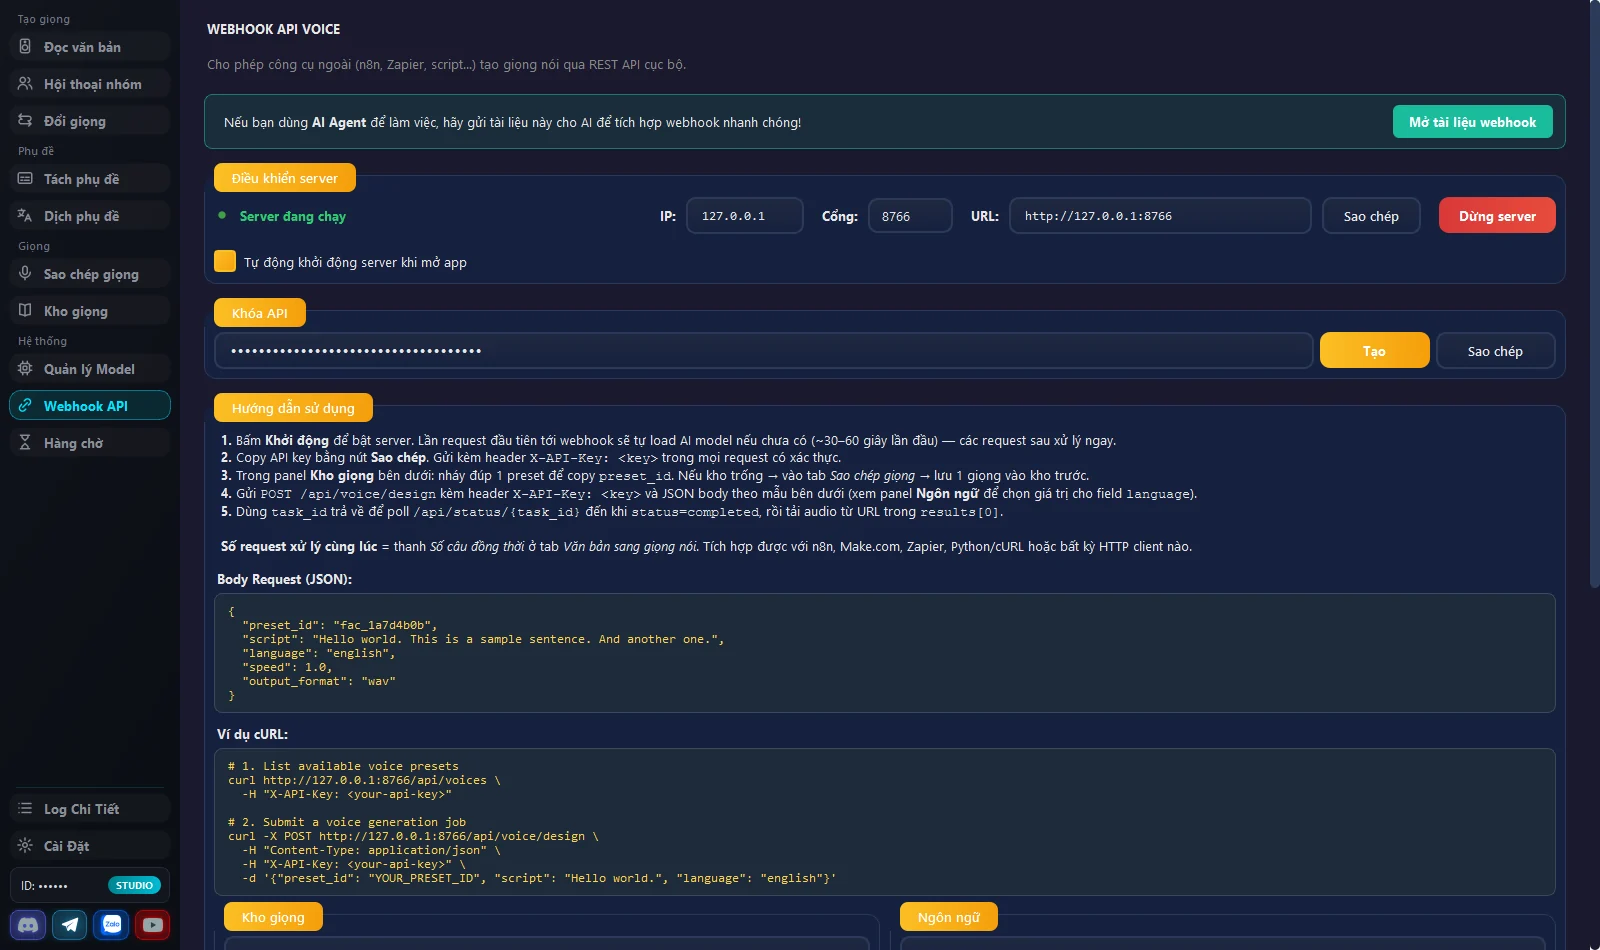Viewport: 1600px width, 950px height.
Task: Copy the server URL with Sao chép
Action: [x=1371, y=216]
